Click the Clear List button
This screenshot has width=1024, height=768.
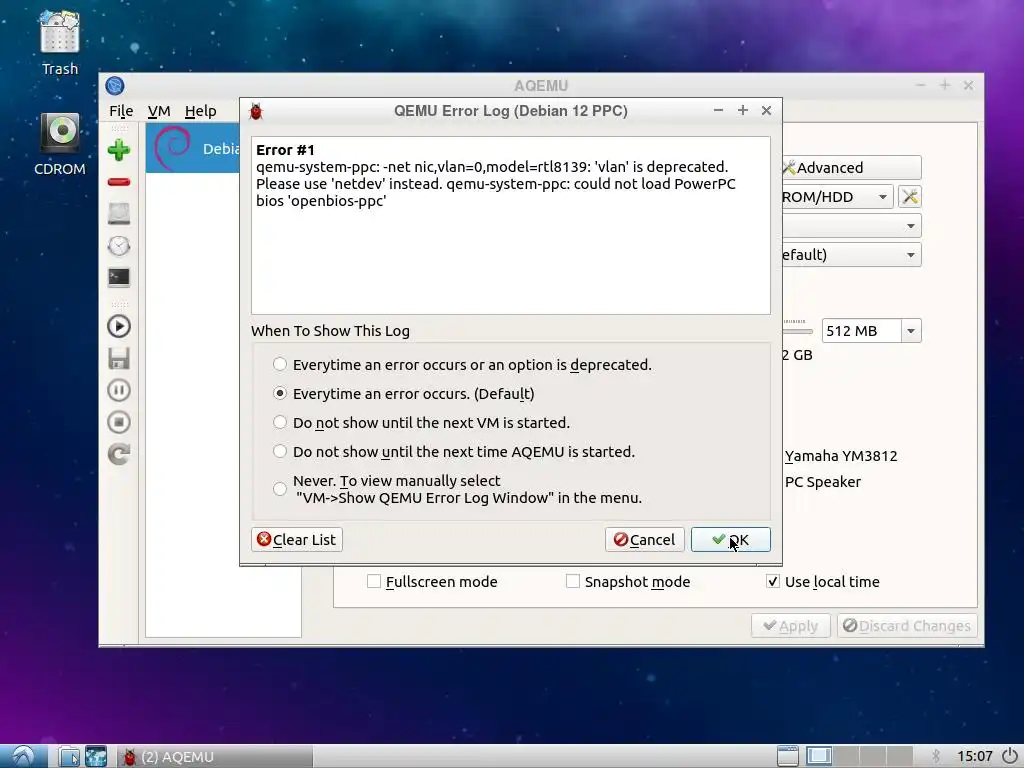click(297, 539)
